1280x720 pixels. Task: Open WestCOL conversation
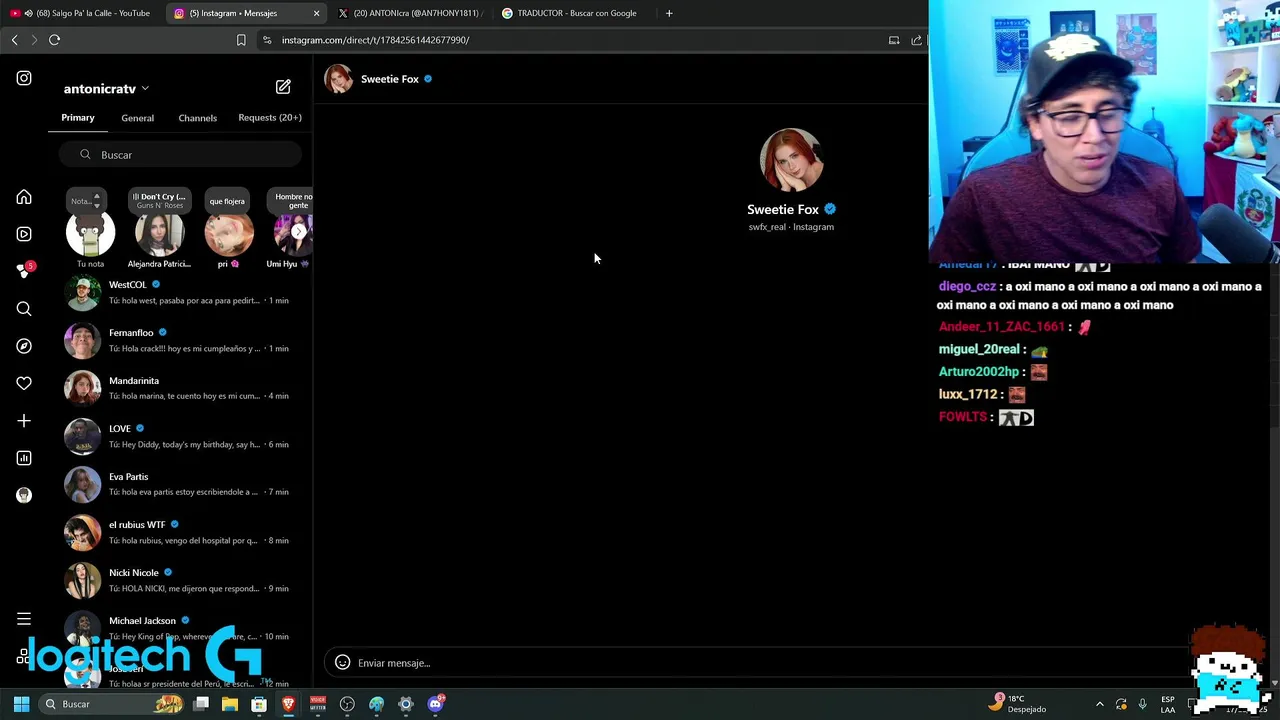tap(180, 292)
